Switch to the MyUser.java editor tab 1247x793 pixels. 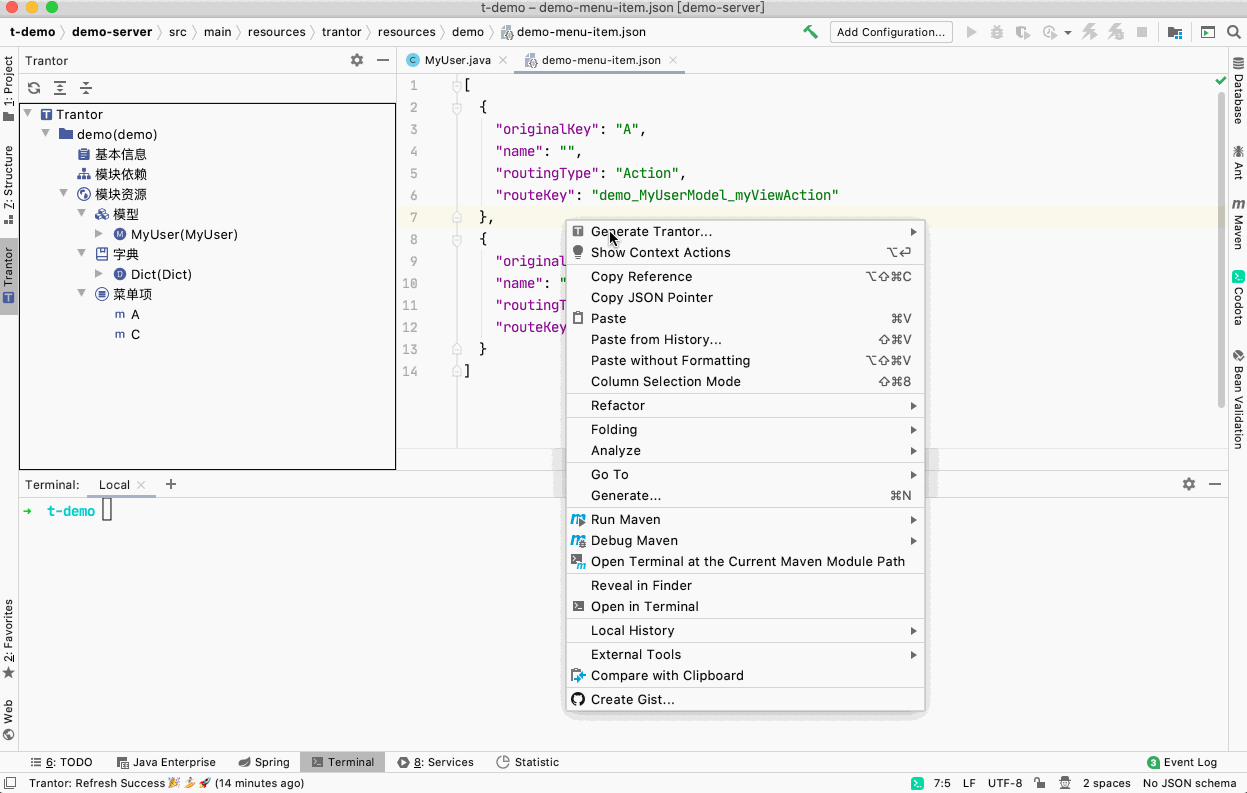(x=449, y=60)
